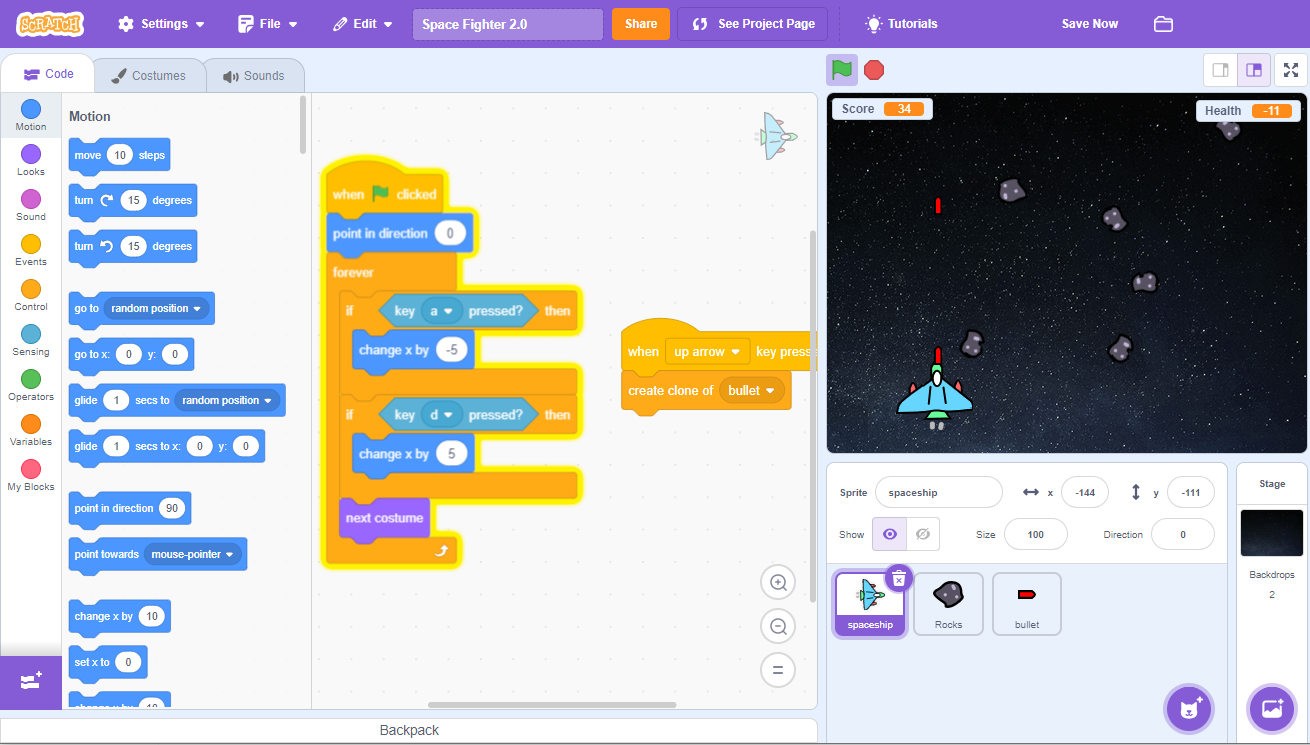Stop the project with the red stop sign
Screen dimensions: 1310x745
pos(874,70)
